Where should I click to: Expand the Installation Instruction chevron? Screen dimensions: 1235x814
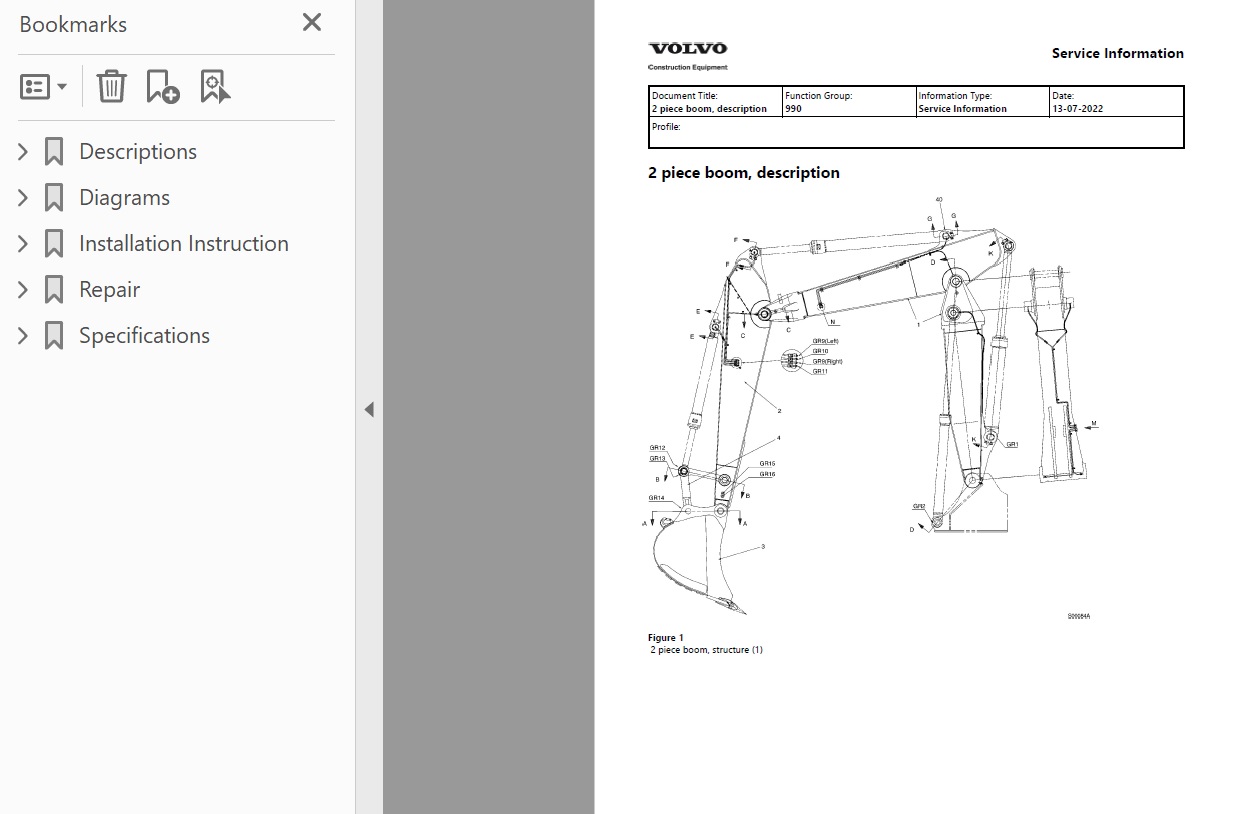(x=23, y=244)
